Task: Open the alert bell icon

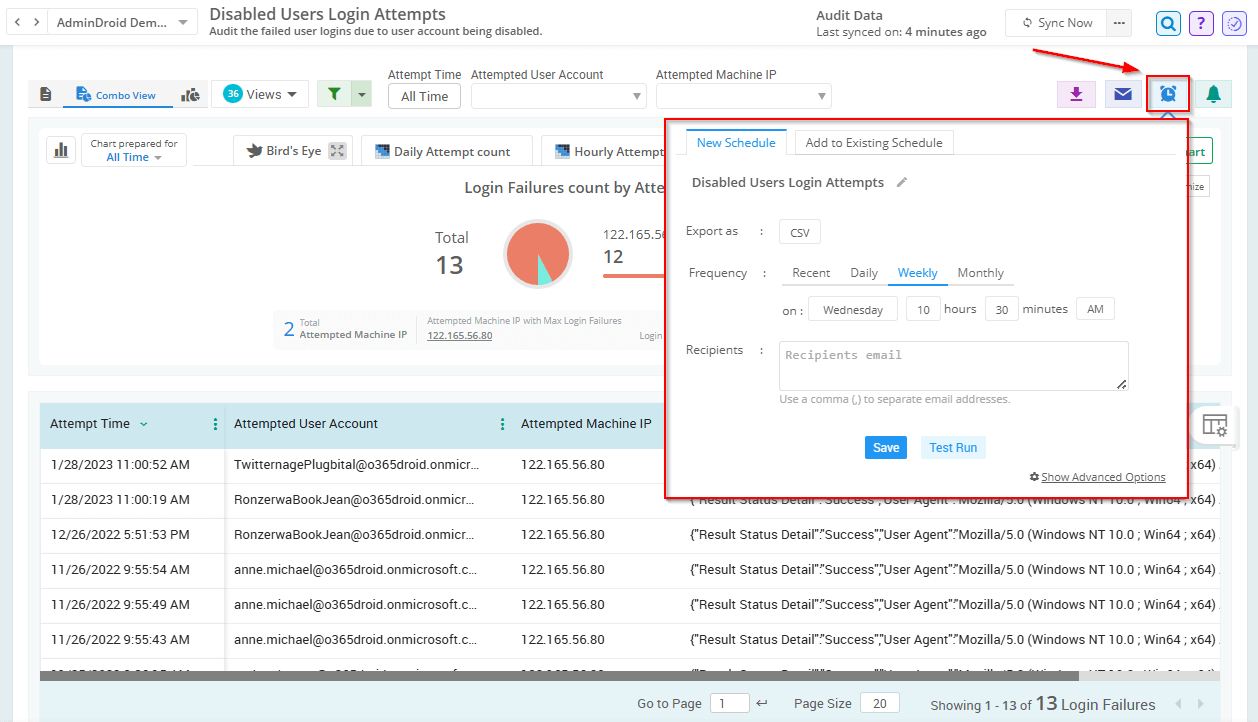Action: click(1213, 94)
